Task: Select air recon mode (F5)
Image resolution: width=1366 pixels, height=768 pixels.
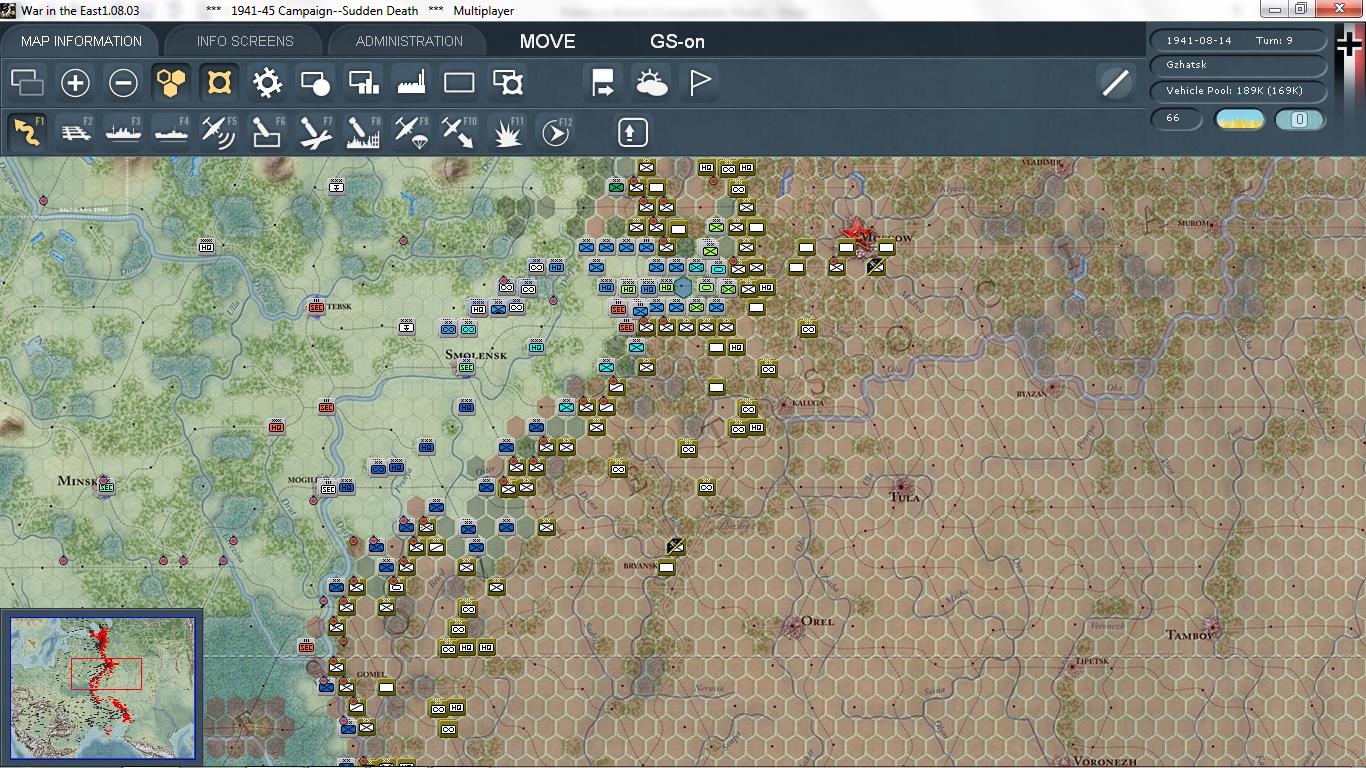Action: point(218,133)
